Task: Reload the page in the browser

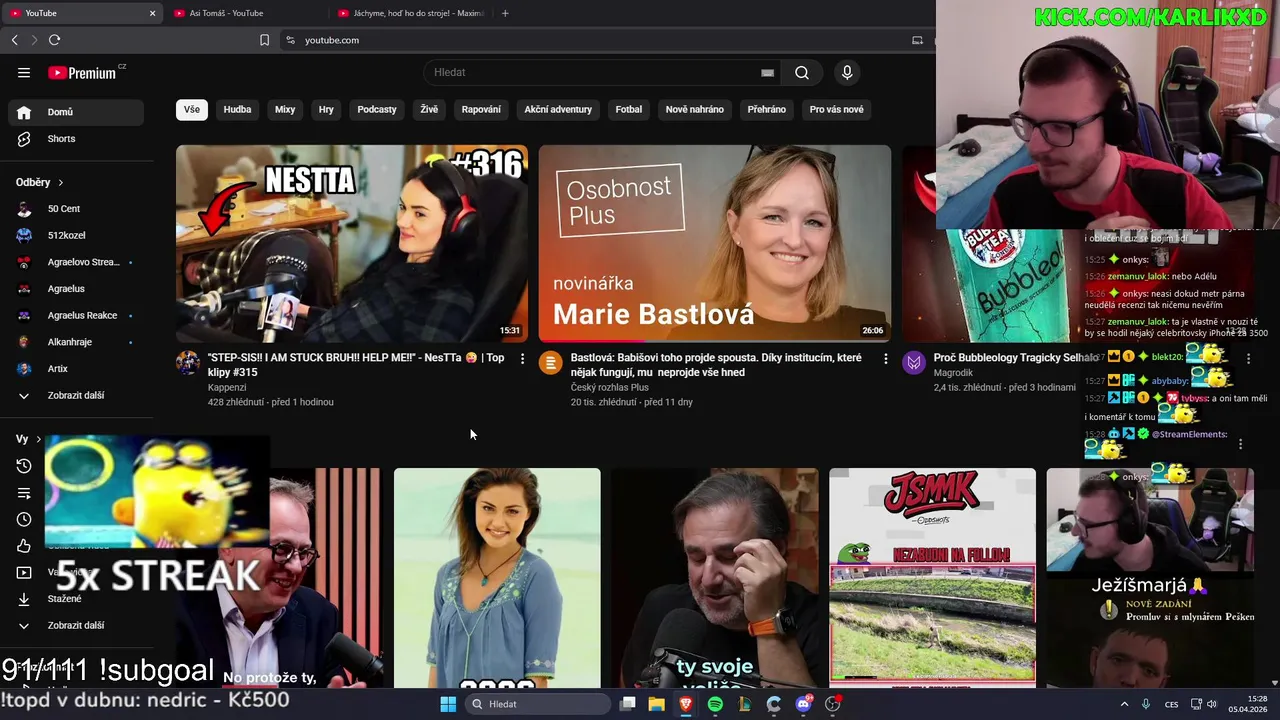Action: (x=54, y=40)
